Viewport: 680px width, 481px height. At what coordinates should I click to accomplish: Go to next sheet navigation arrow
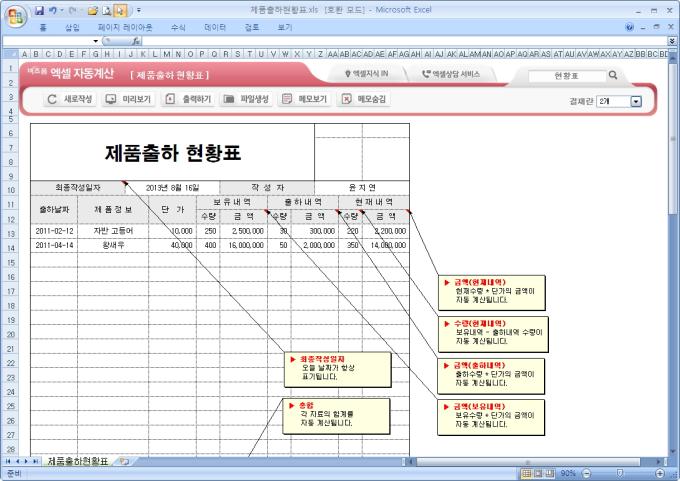(26, 461)
